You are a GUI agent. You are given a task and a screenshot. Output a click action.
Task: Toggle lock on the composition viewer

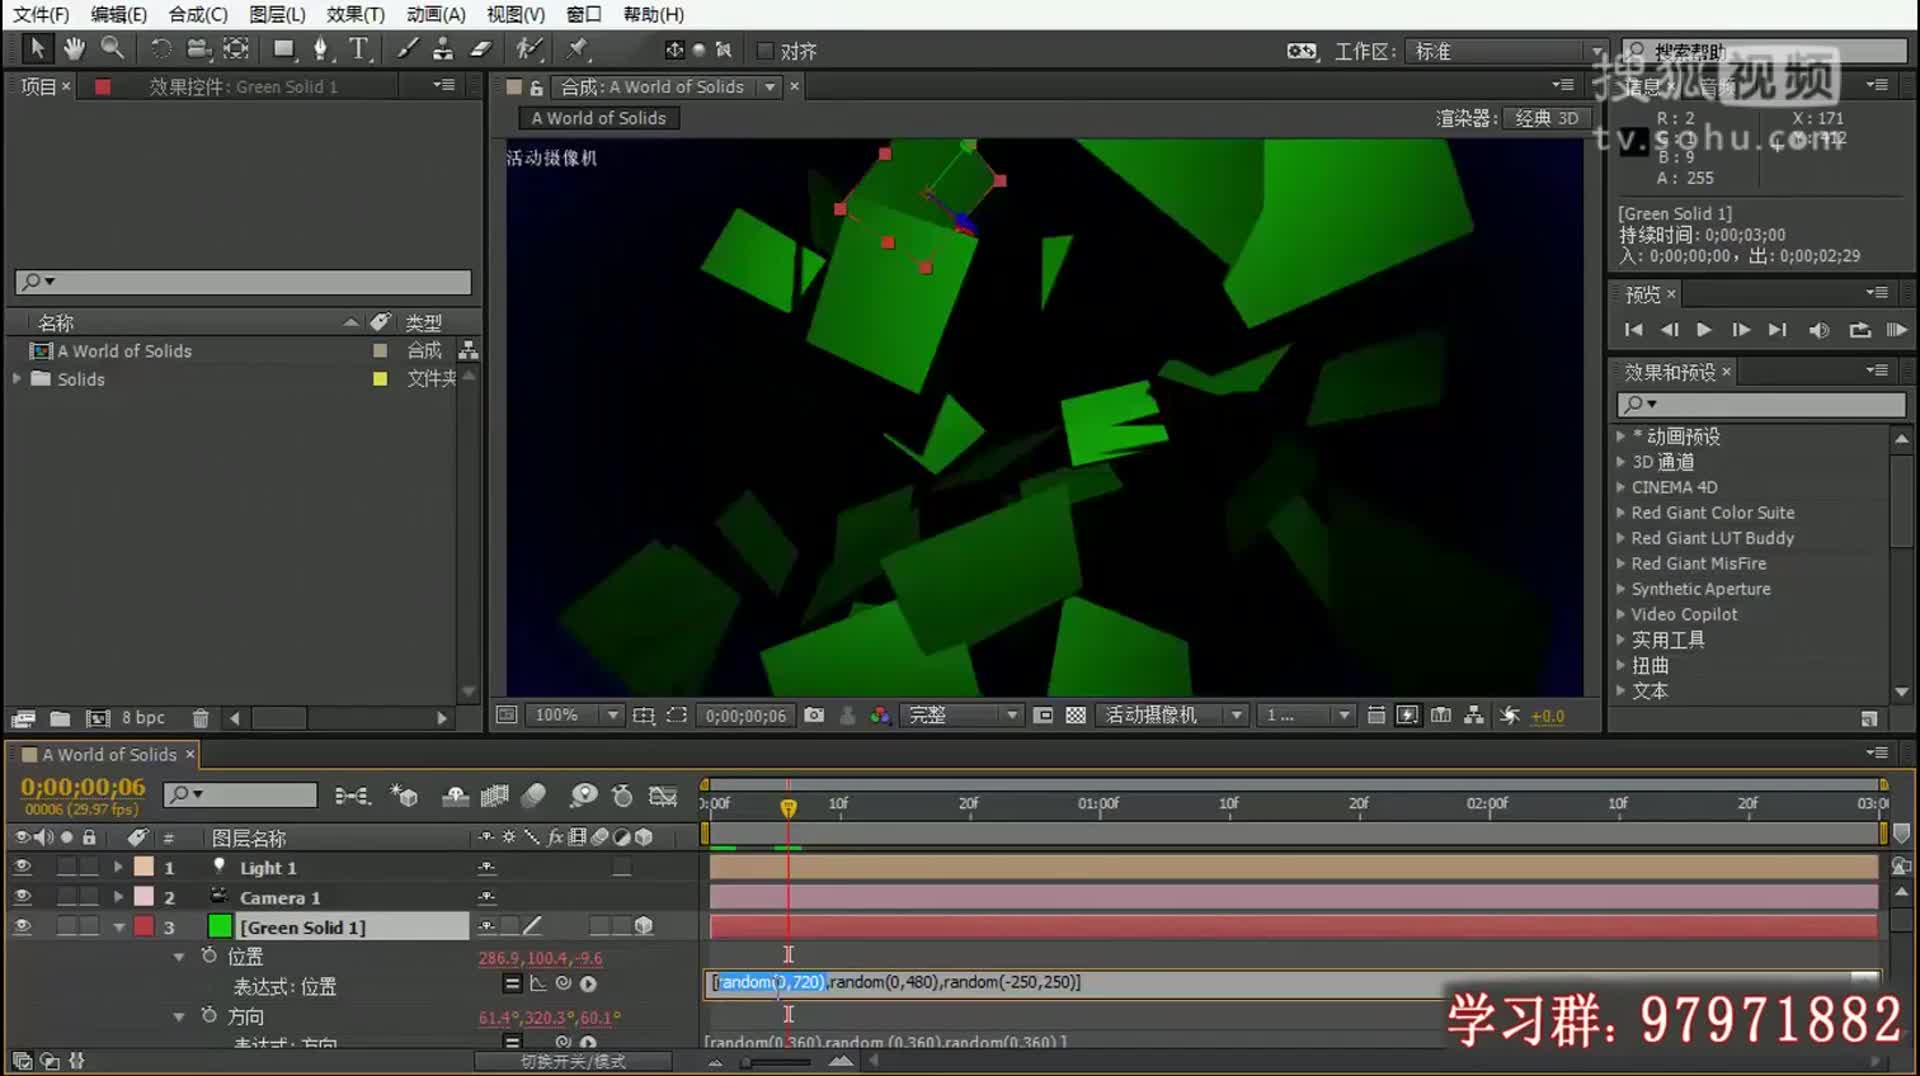point(537,87)
